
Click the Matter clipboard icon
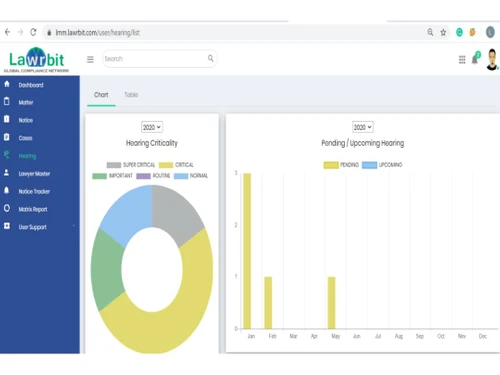pyautogui.click(x=7, y=101)
